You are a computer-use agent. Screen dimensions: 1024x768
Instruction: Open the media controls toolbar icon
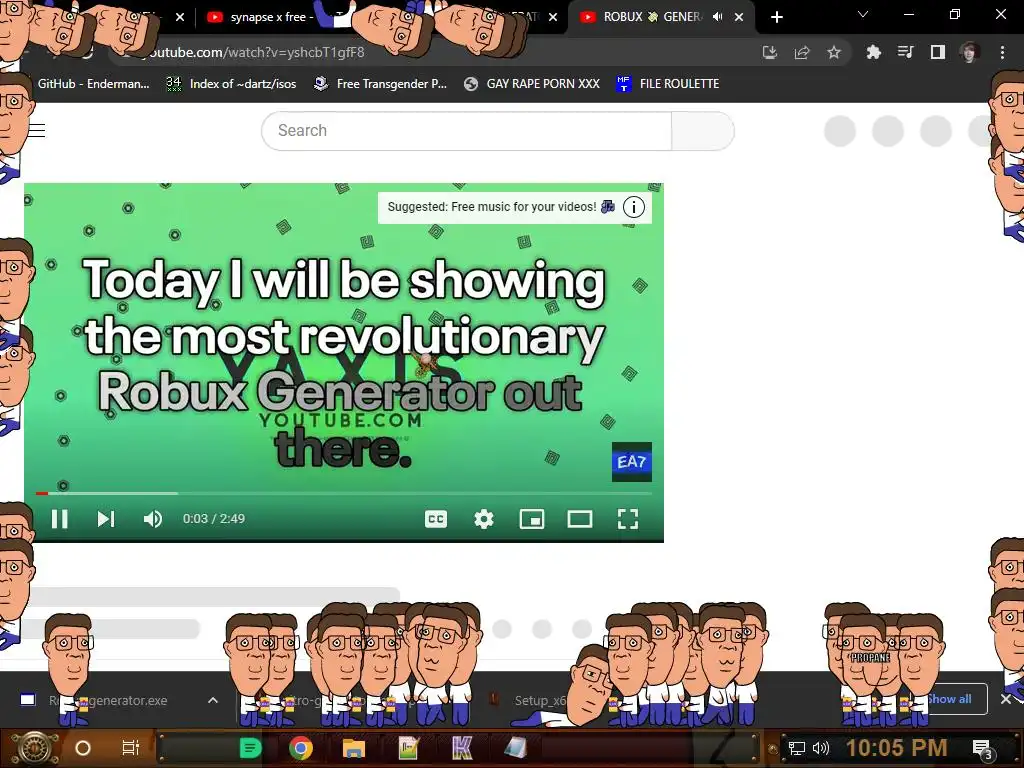905,52
